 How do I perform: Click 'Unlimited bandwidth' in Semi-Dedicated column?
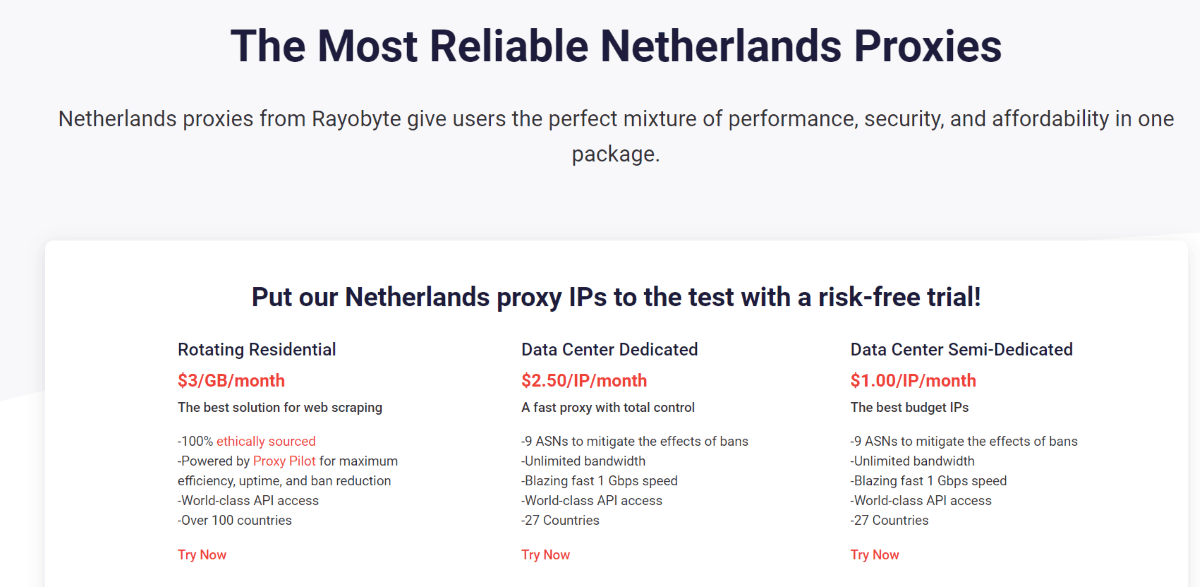(x=913, y=461)
